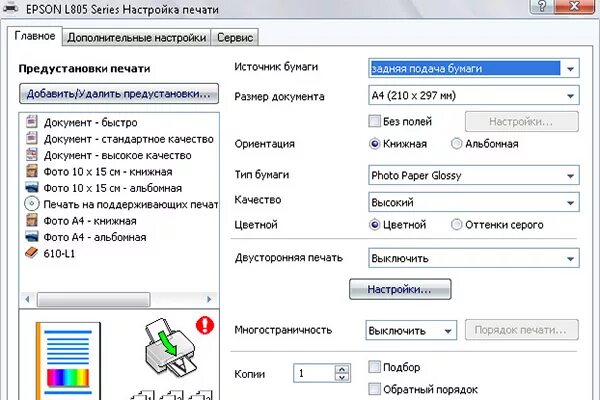Image resolution: width=600 pixels, height=400 pixels.
Task: Click the icon of 'Фото A4 - книжная'
Action: (x=32, y=220)
